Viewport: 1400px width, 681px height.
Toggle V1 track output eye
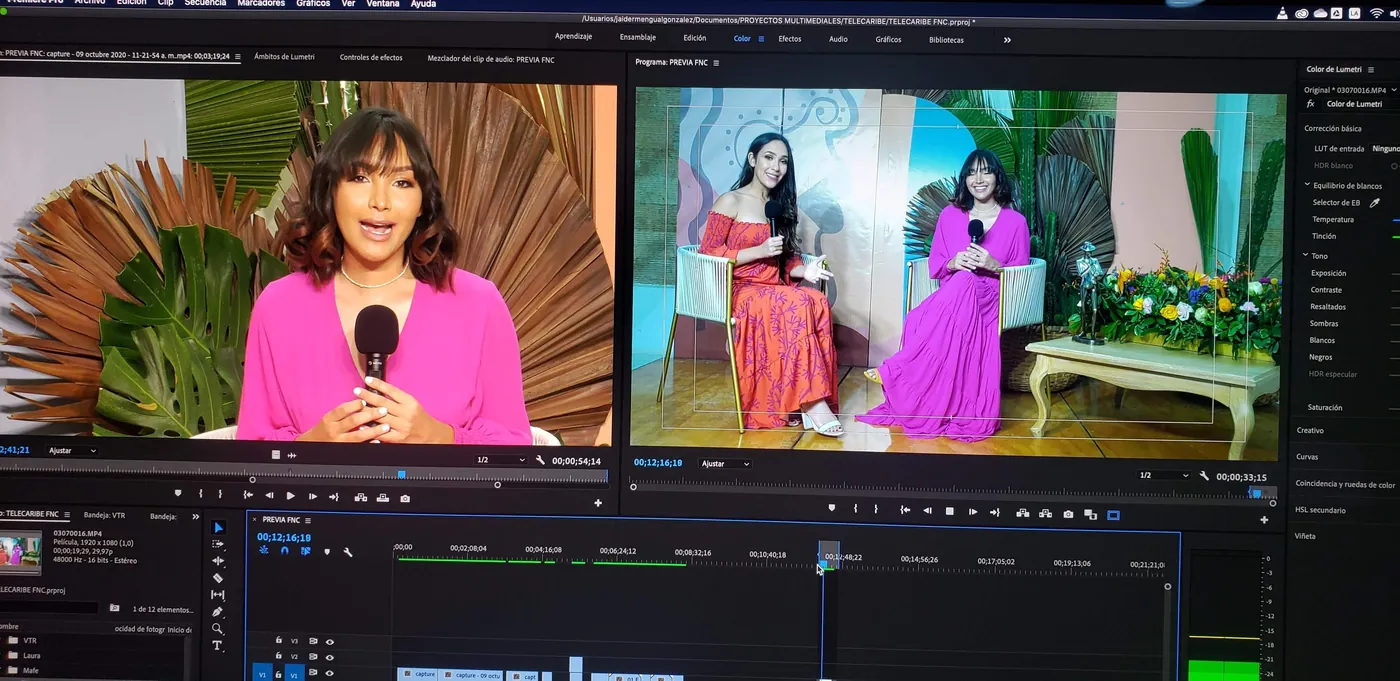point(330,674)
